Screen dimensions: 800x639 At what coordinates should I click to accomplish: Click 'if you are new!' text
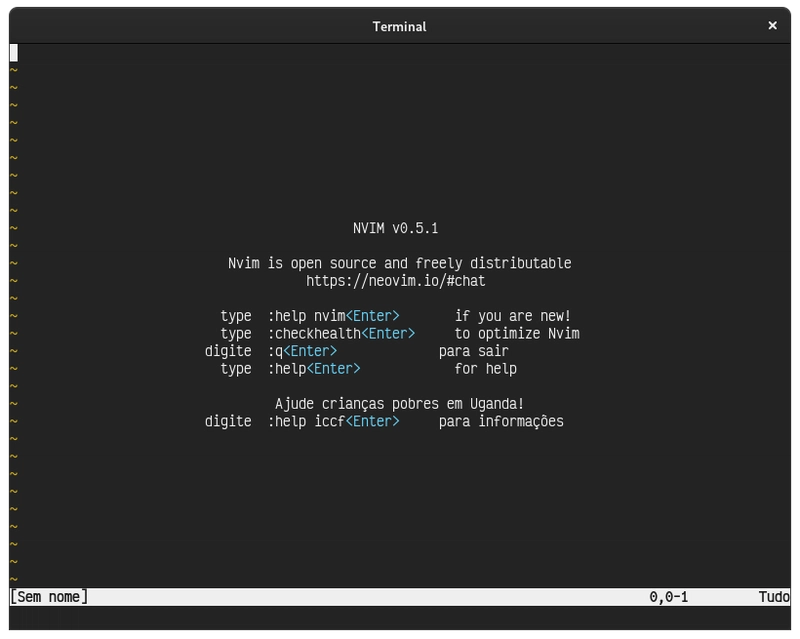point(513,316)
